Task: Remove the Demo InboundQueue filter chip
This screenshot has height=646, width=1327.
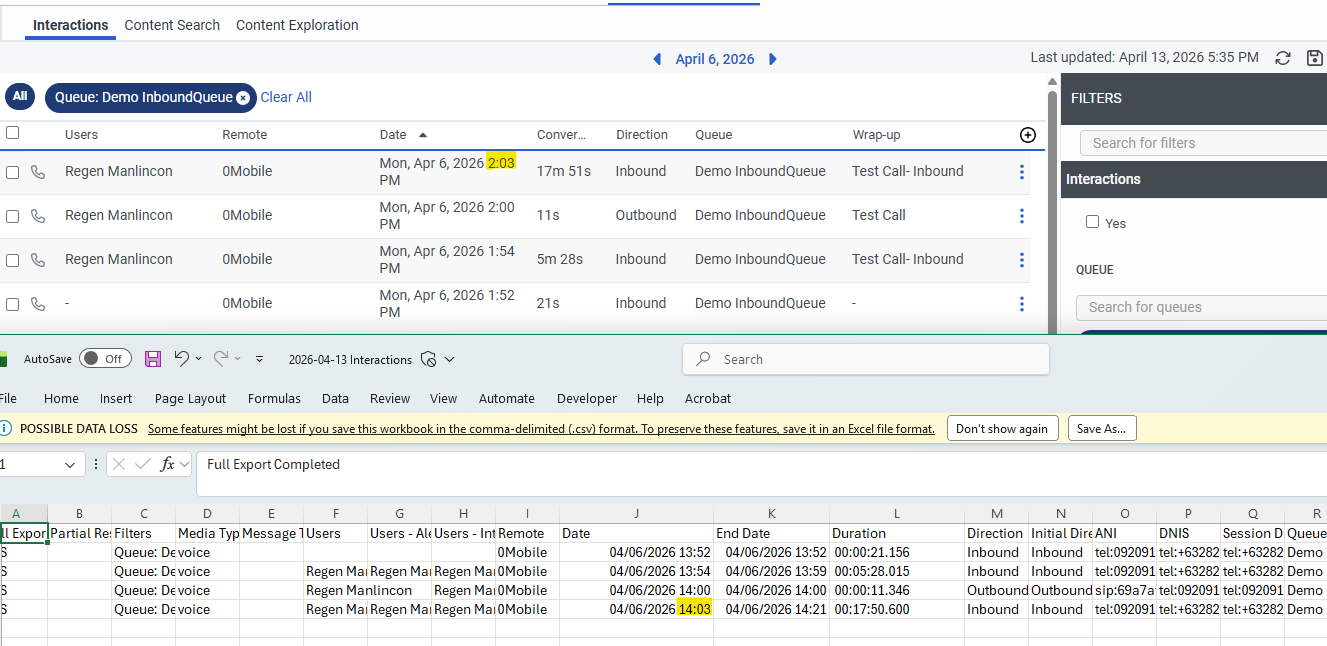Action: 243,98
